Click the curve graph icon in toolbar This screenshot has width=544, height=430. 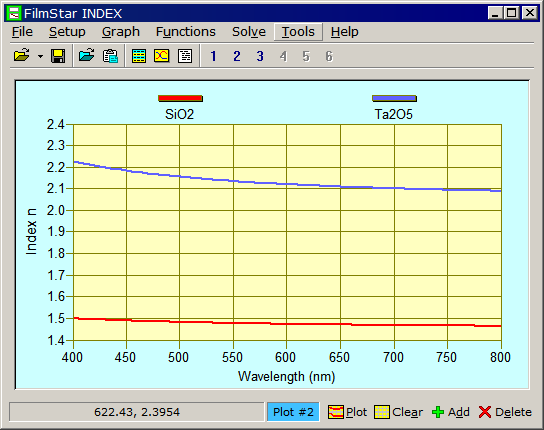pyautogui.click(x=162, y=56)
